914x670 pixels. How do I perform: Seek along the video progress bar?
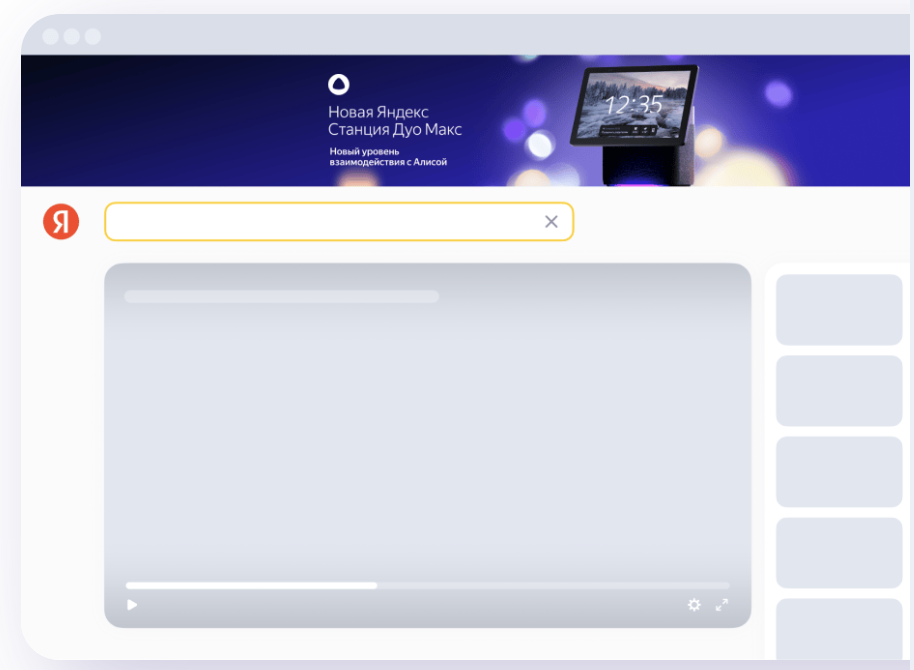[x=427, y=585]
